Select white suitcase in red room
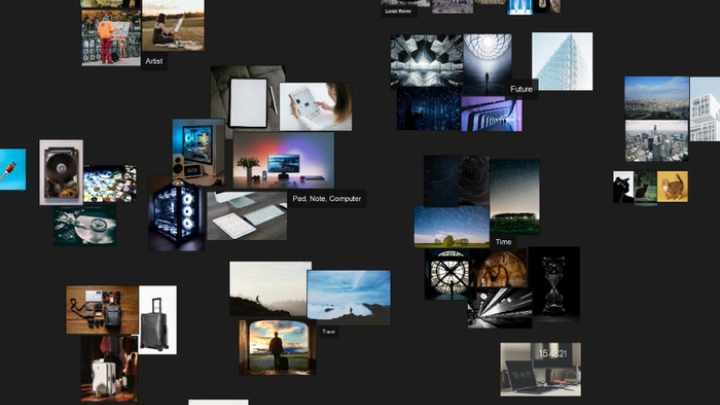The image size is (720, 405). [109, 369]
